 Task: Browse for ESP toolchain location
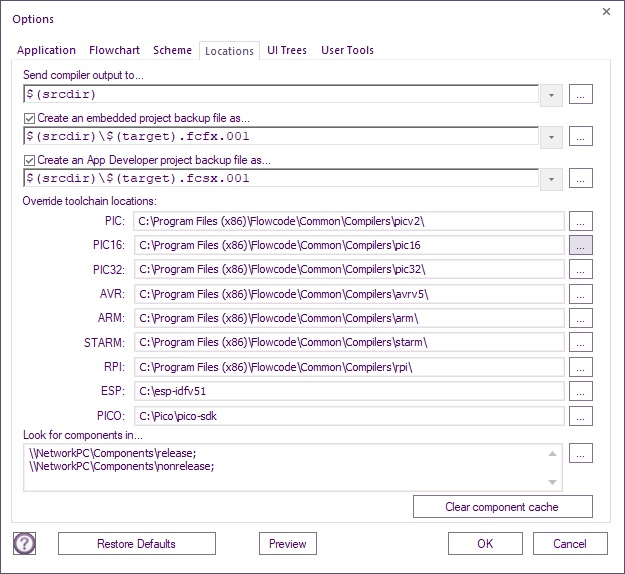[580, 391]
